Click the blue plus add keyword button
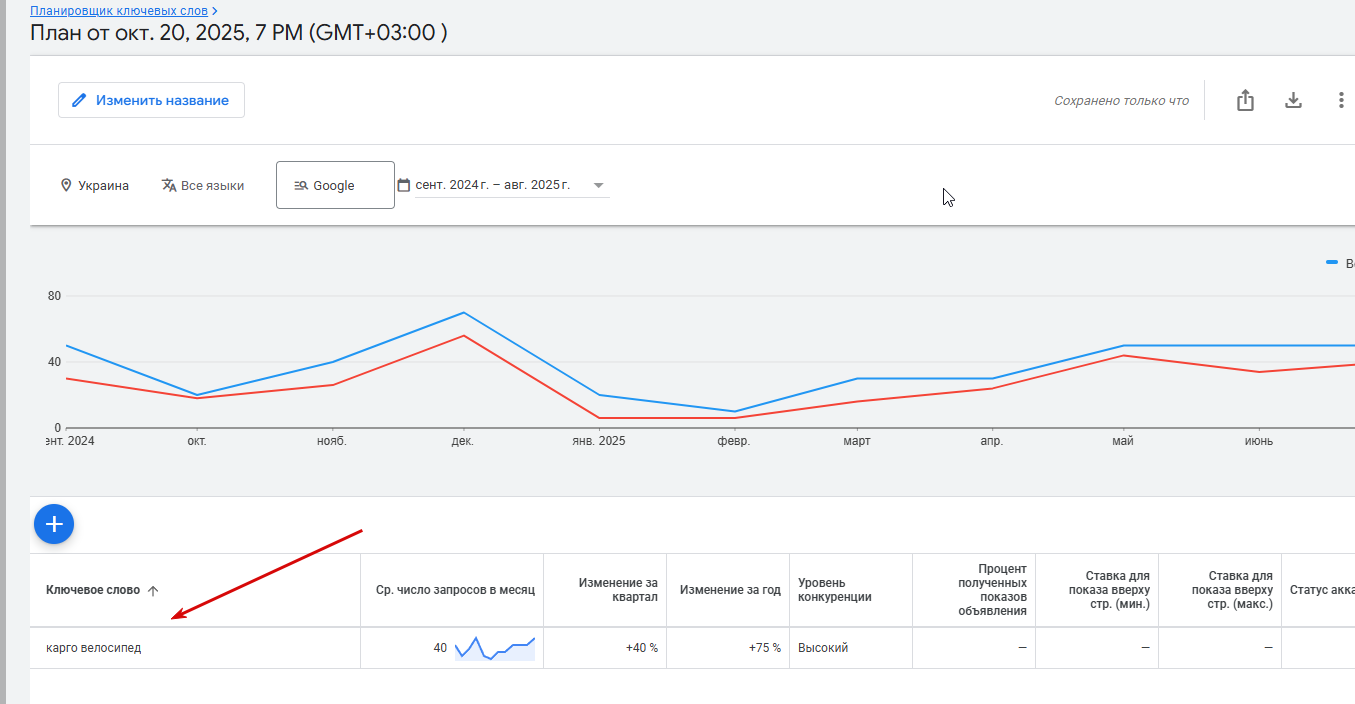1355x704 pixels. (54, 524)
